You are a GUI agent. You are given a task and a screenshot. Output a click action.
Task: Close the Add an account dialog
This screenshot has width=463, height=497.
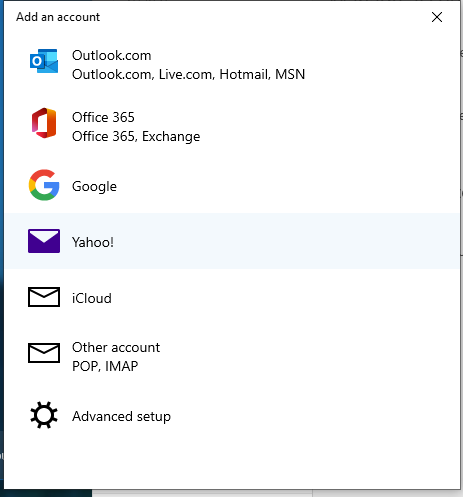tap(437, 17)
